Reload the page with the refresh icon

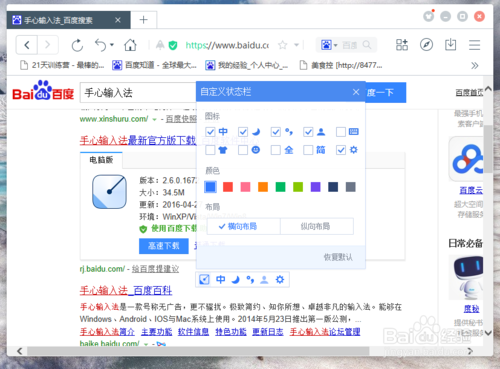(77, 45)
